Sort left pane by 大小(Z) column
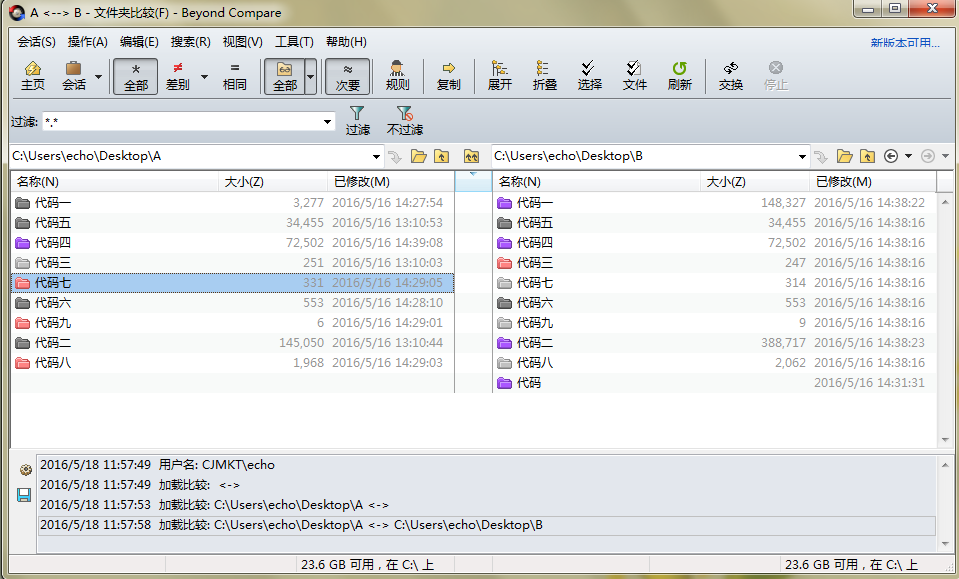 click(273, 182)
